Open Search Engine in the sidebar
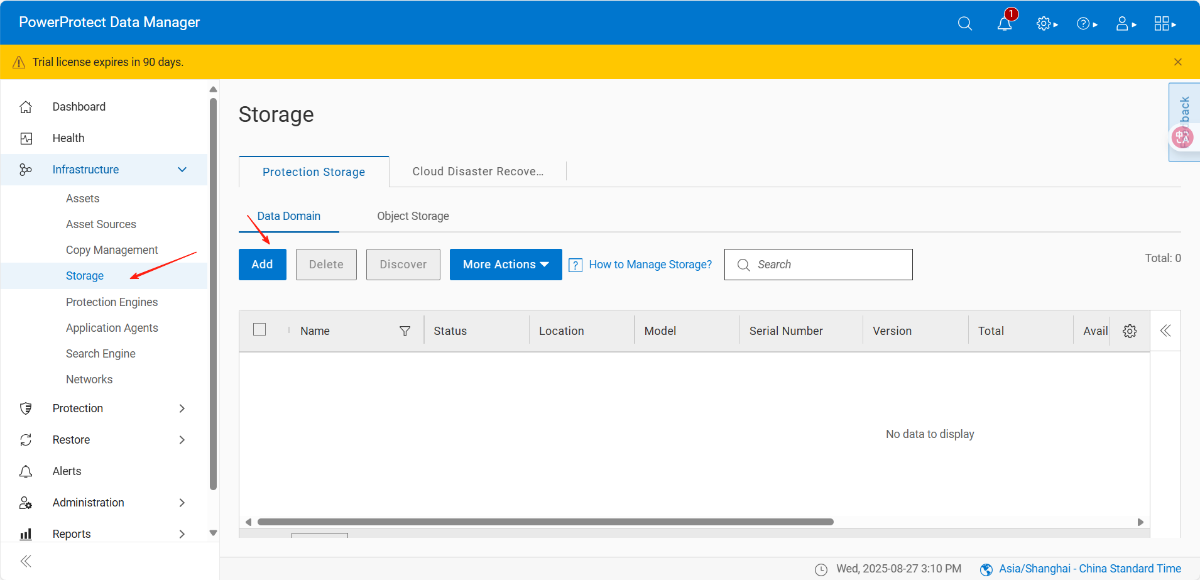Screen dimensions: 1200x580 click(x=101, y=353)
